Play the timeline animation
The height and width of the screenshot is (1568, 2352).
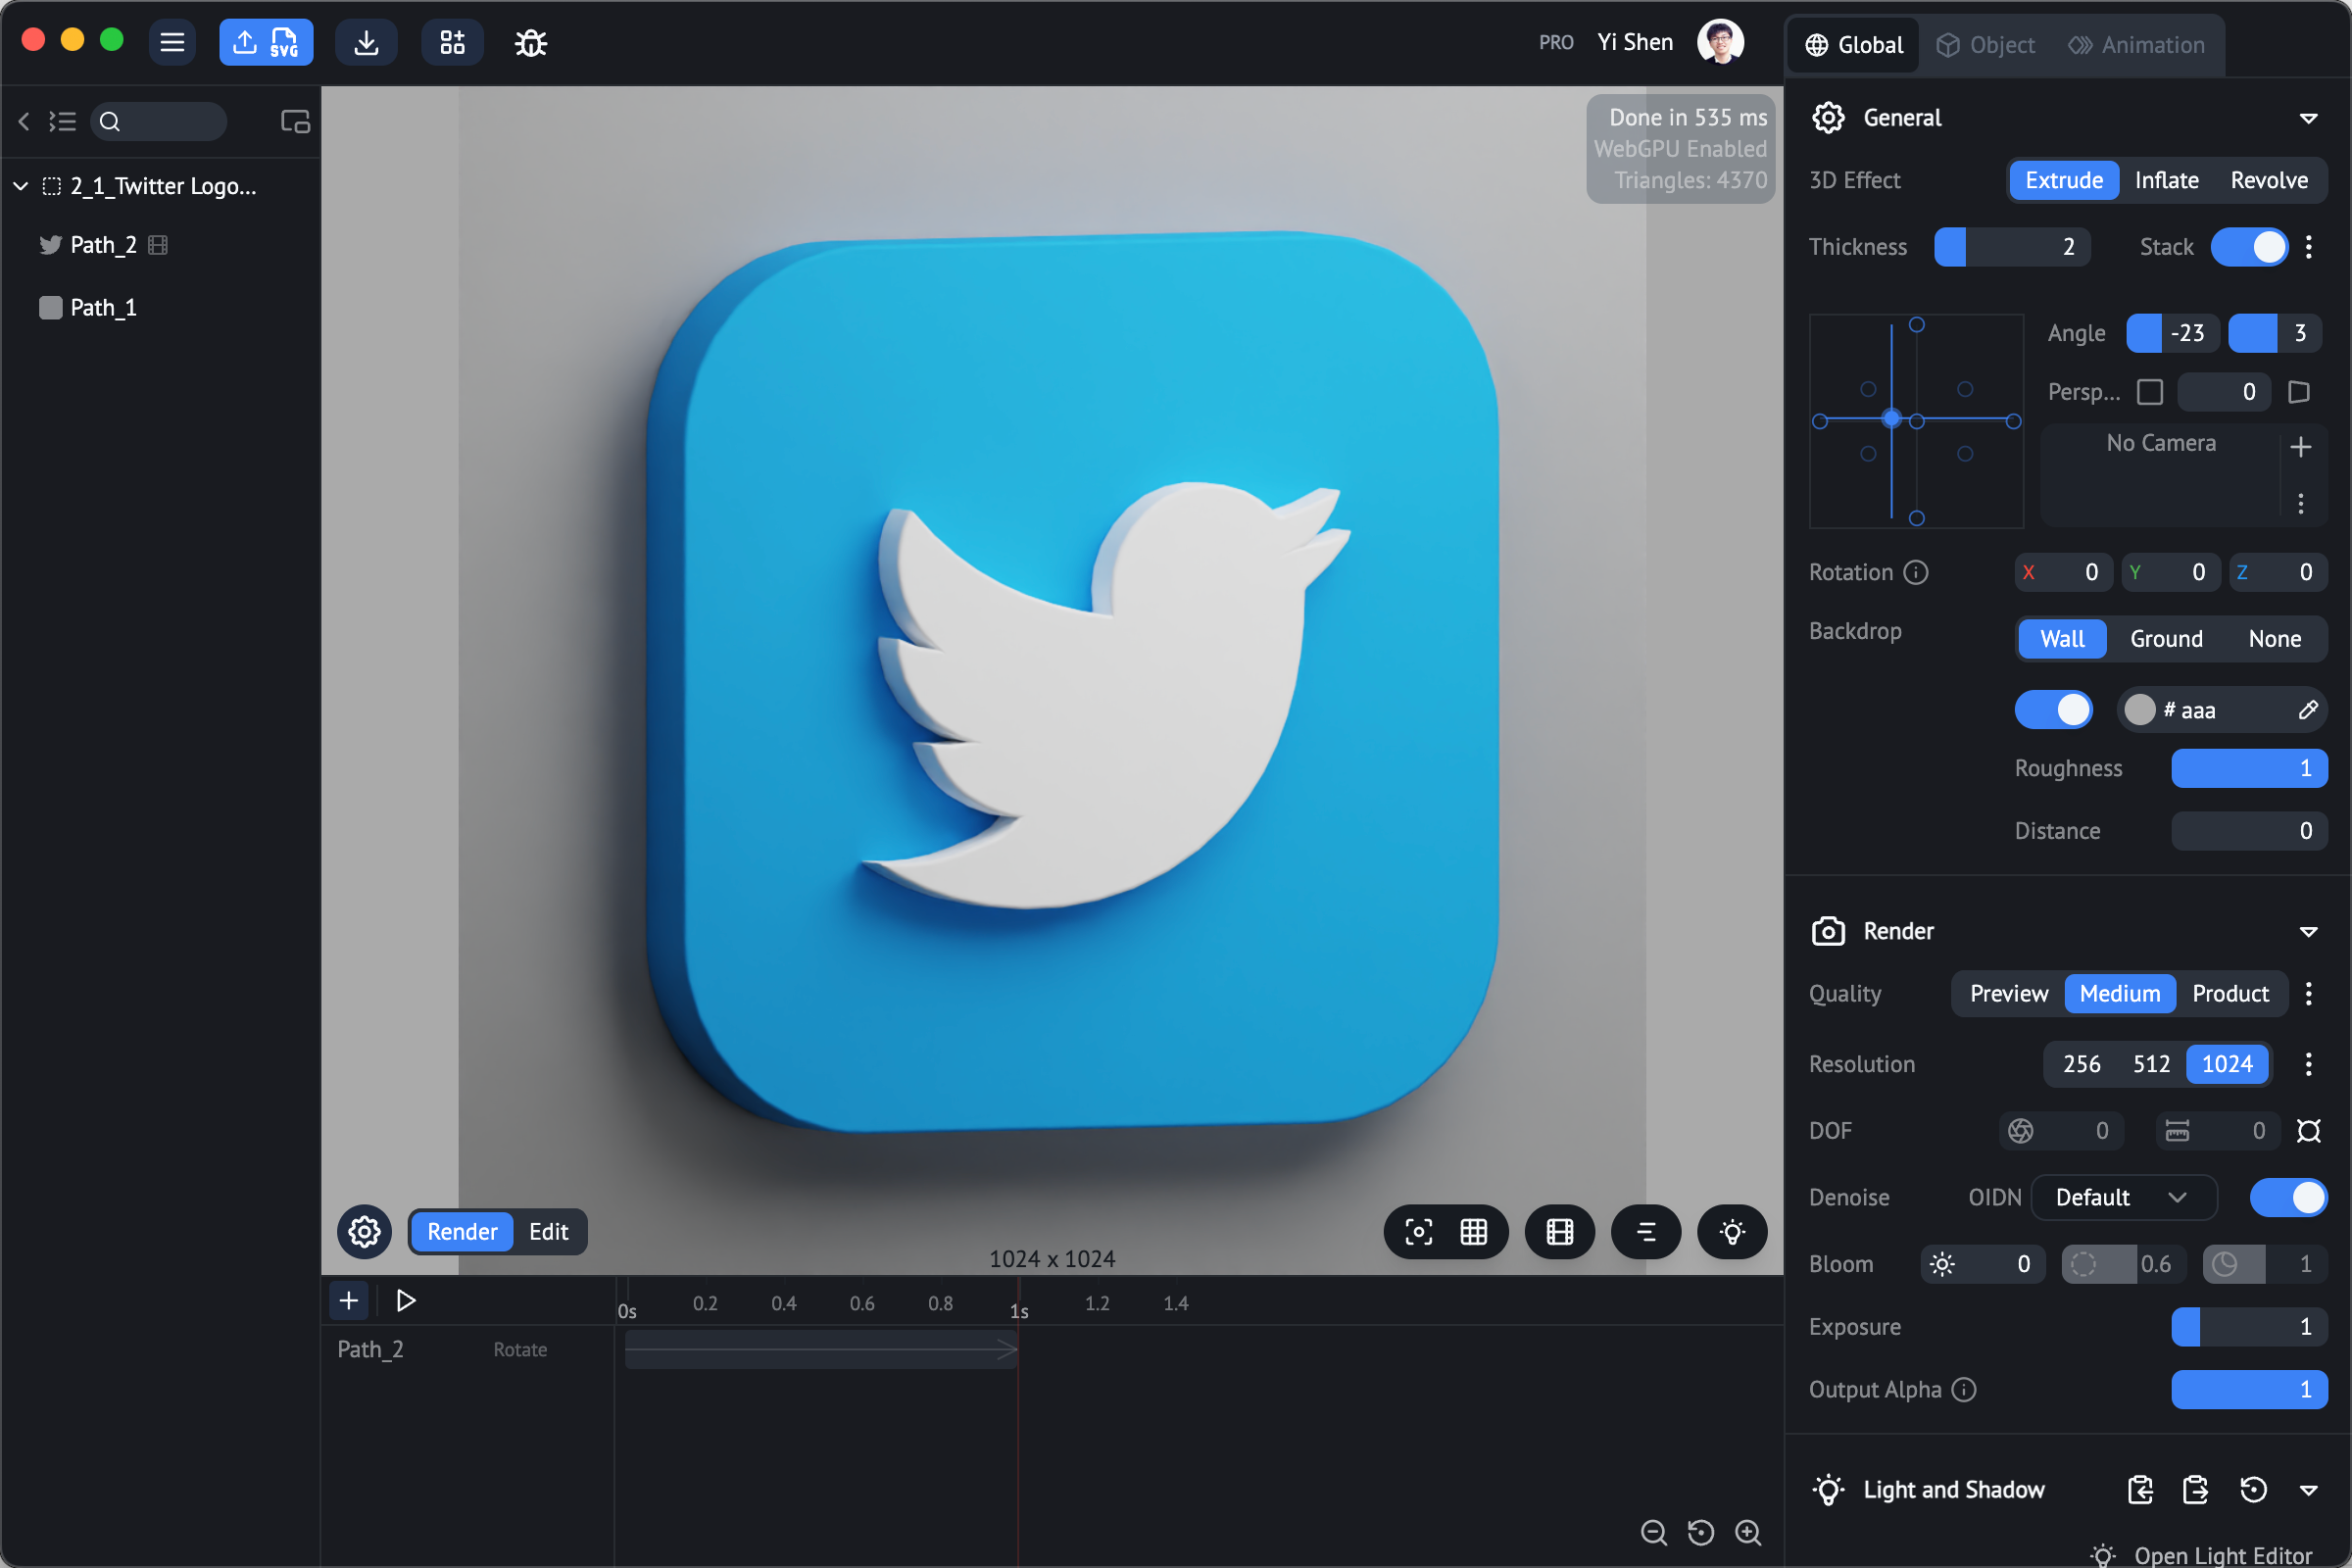point(405,1301)
